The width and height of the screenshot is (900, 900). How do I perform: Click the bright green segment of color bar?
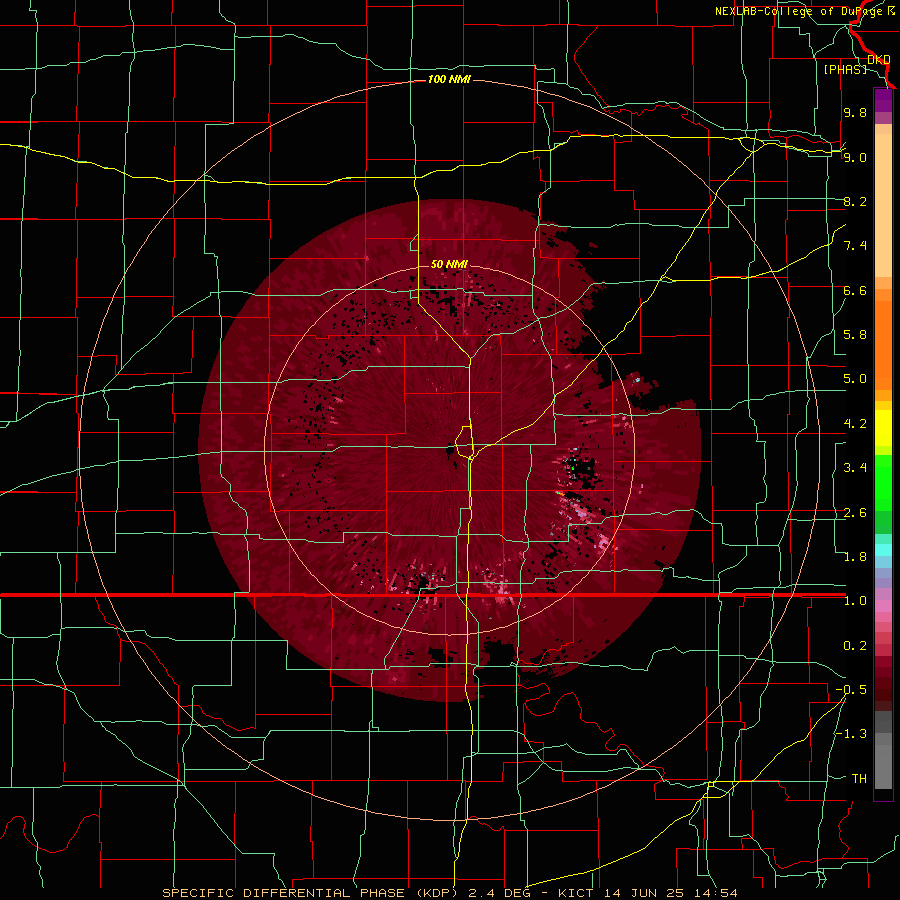(x=883, y=482)
